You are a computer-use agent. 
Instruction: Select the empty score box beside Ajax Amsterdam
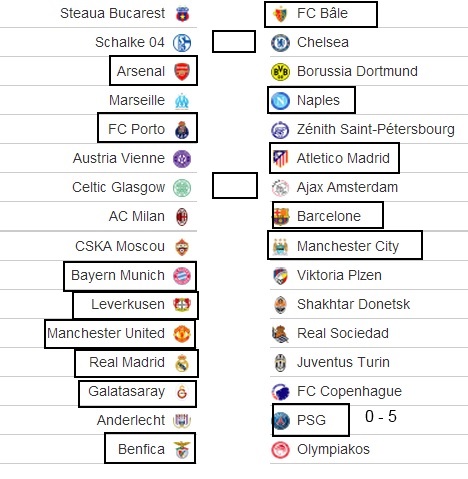pos(235,185)
